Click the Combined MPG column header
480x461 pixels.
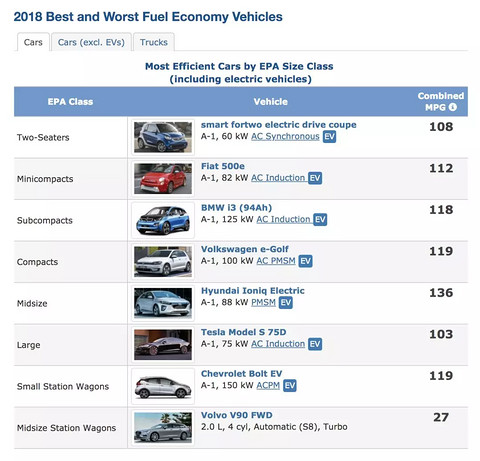[x=440, y=101]
